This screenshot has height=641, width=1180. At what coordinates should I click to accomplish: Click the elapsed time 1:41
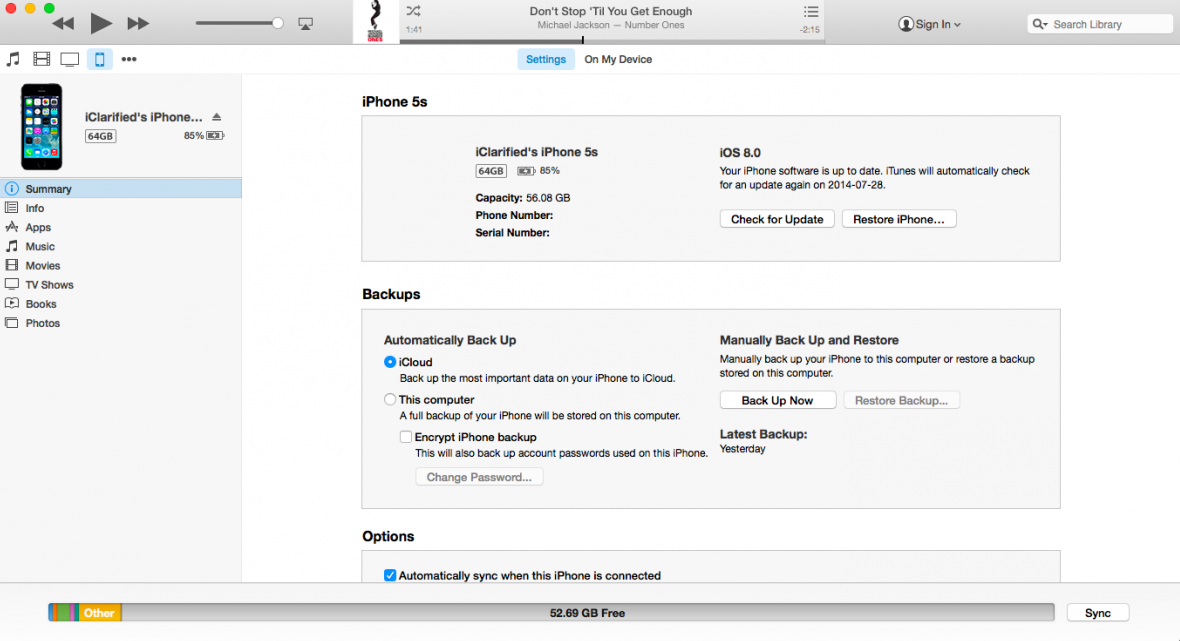tap(414, 29)
